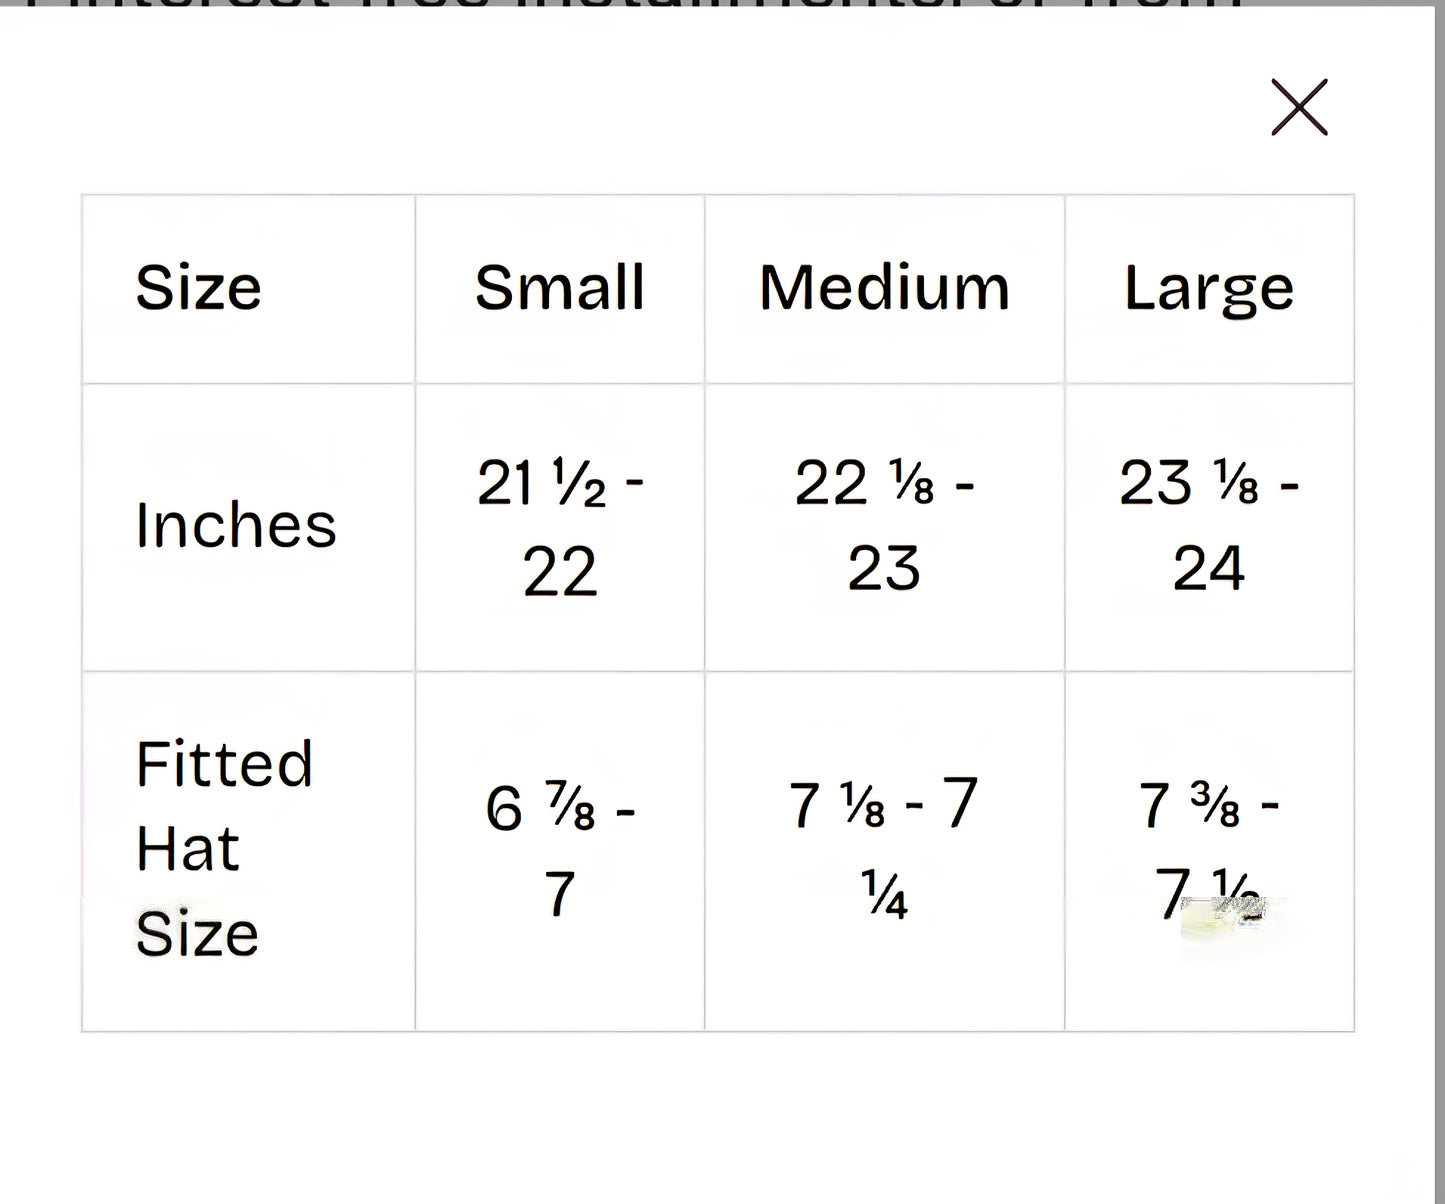Viewport: 1445px width, 1204px height.
Task: Click the Medium inches value 22 ⅛ - 23
Action: point(884,526)
